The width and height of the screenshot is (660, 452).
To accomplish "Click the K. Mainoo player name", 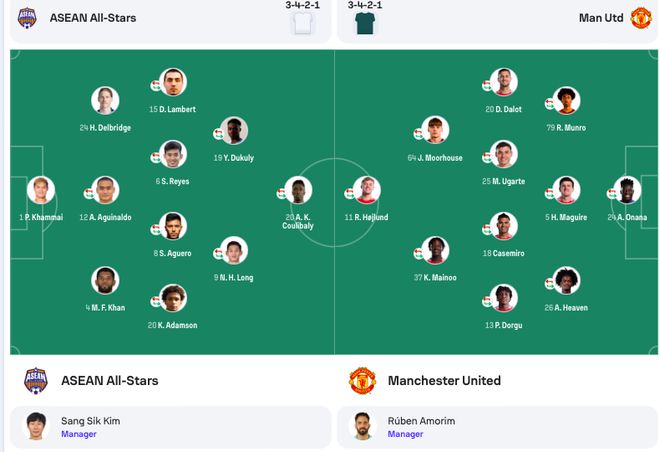I will tap(437, 277).
